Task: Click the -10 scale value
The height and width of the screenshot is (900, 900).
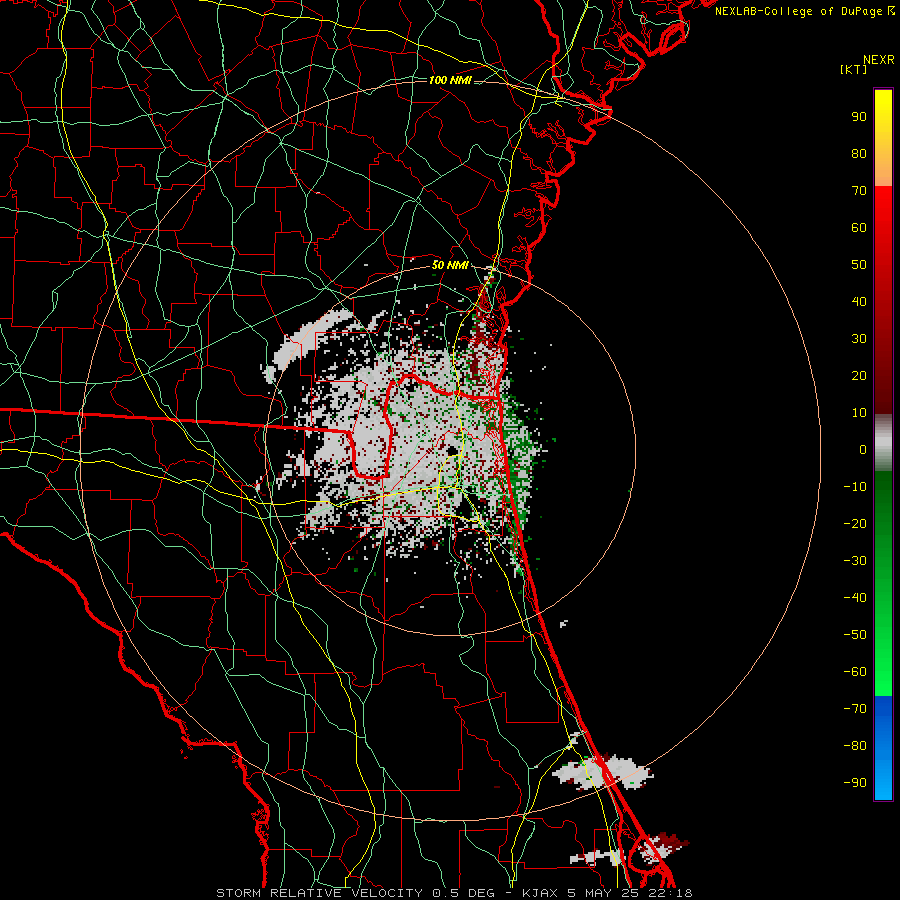Action: 855,487
